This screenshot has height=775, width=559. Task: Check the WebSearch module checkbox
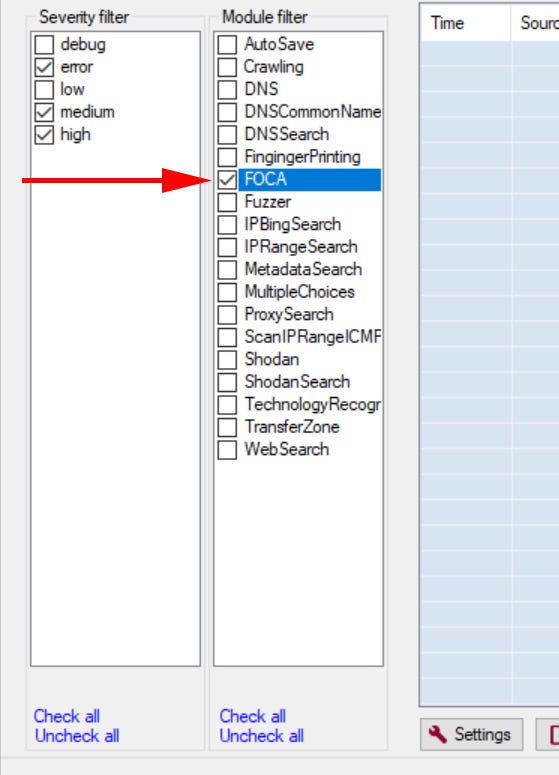pyautogui.click(x=227, y=449)
